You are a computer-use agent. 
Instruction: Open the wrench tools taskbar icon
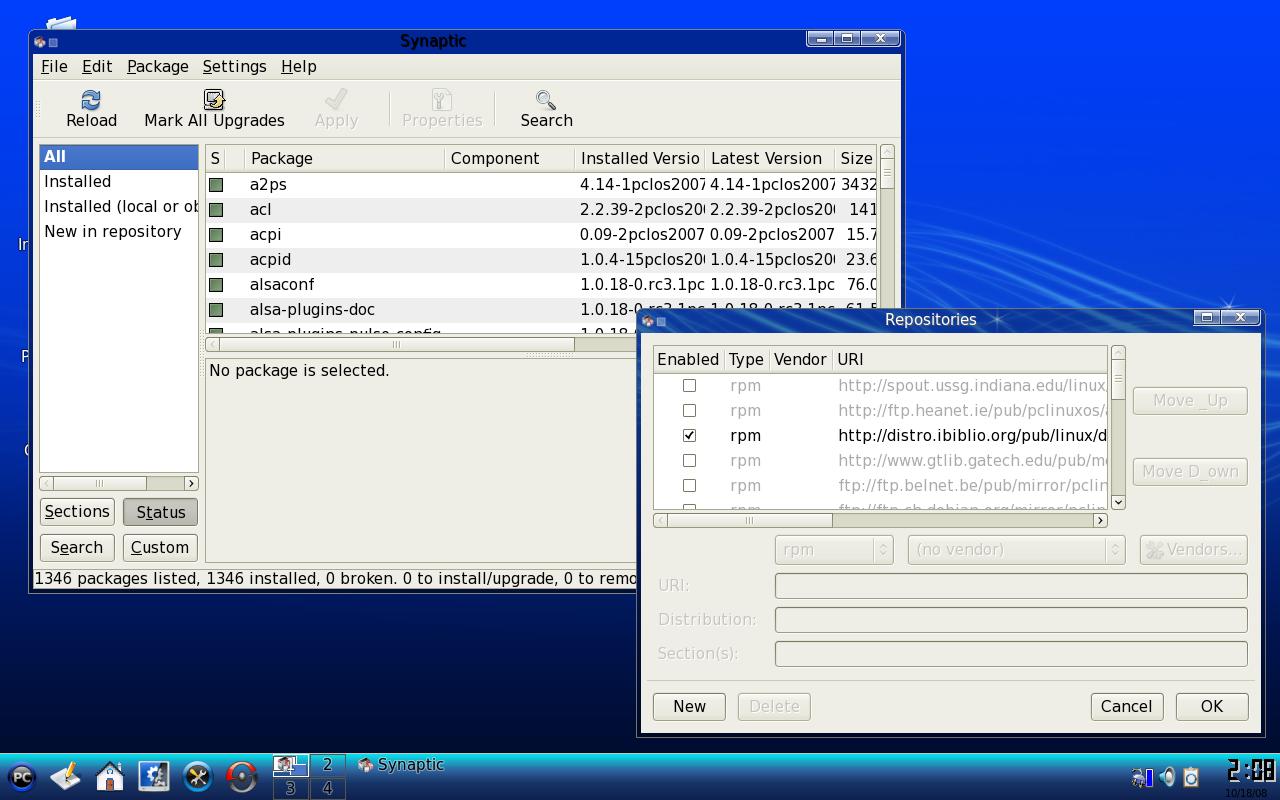tap(198, 777)
